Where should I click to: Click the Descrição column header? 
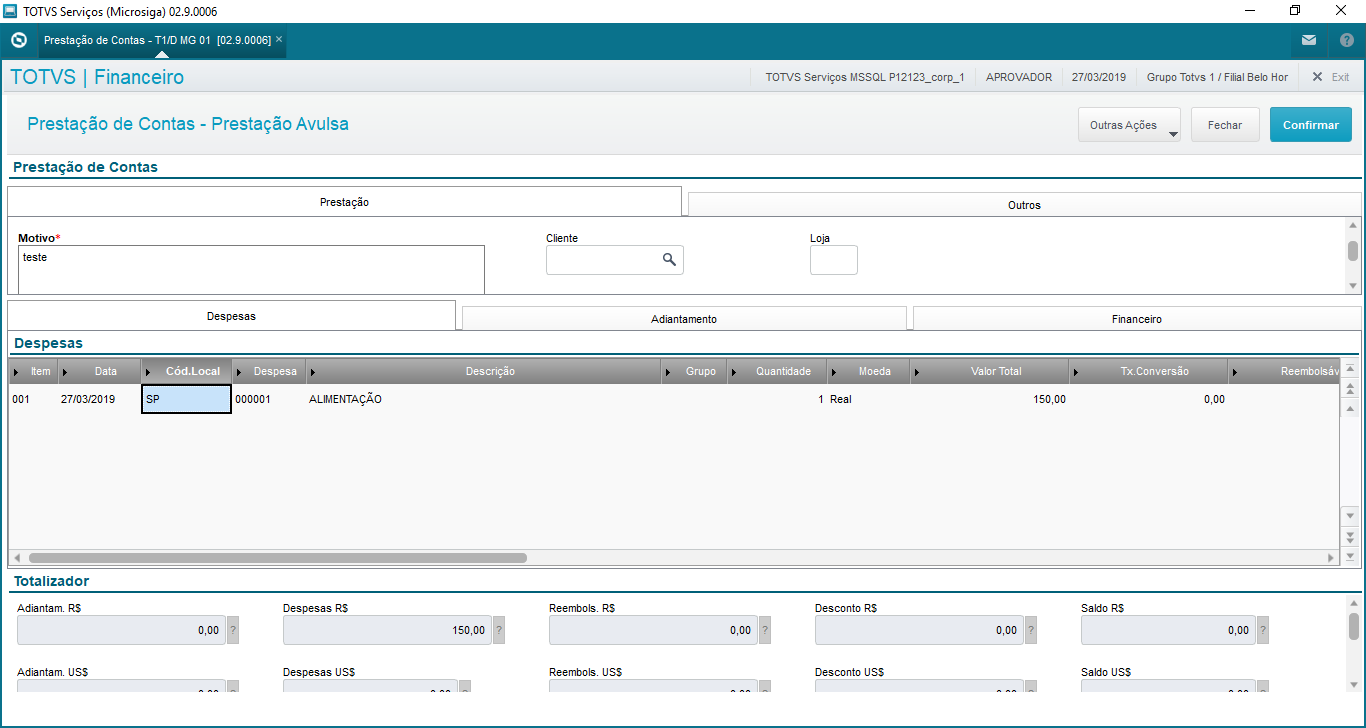pos(484,371)
